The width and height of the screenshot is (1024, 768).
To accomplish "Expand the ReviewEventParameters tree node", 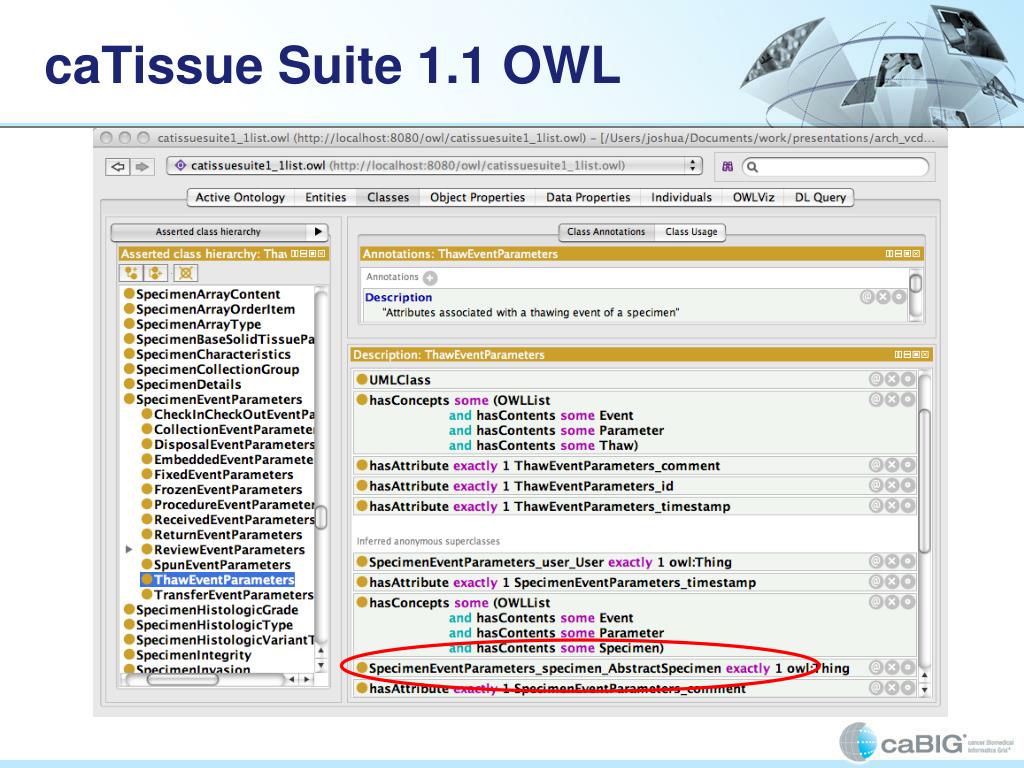I will [x=129, y=549].
